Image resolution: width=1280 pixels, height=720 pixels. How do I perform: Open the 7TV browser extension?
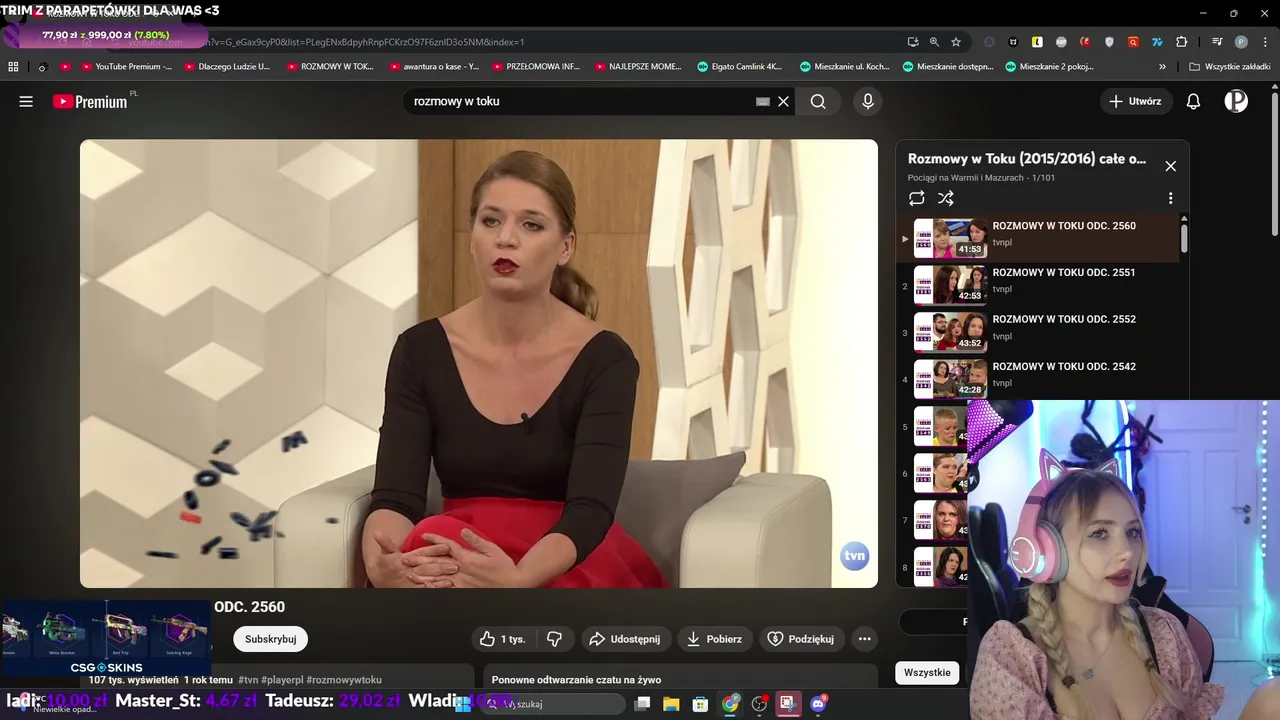click(x=1157, y=42)
